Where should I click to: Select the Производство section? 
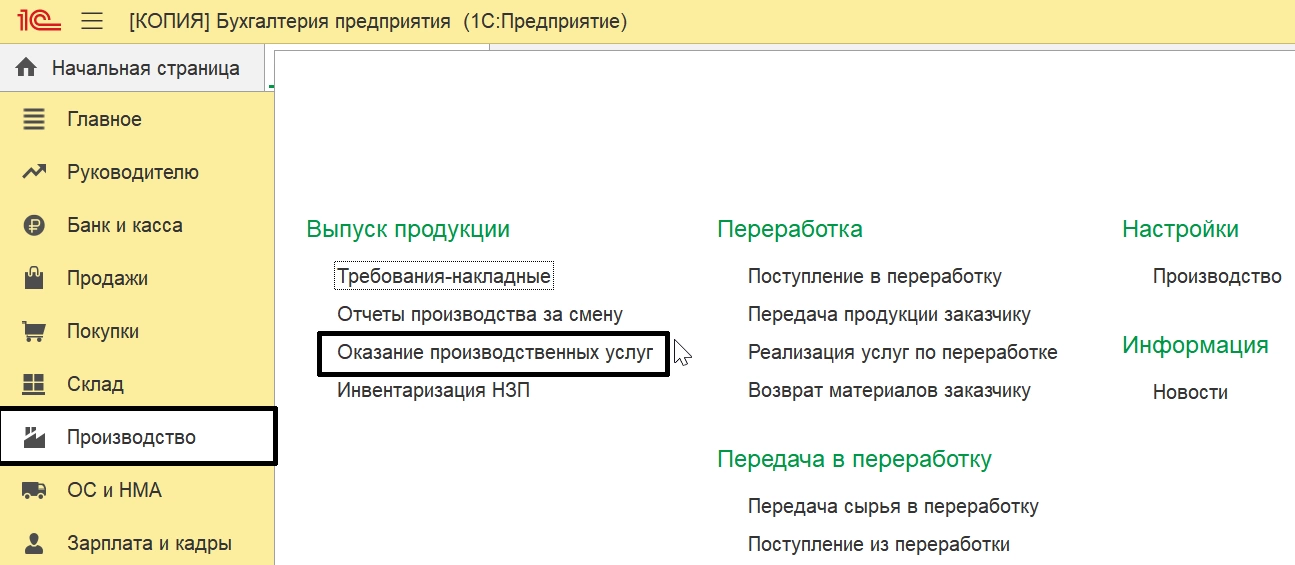tap(137, 437)
